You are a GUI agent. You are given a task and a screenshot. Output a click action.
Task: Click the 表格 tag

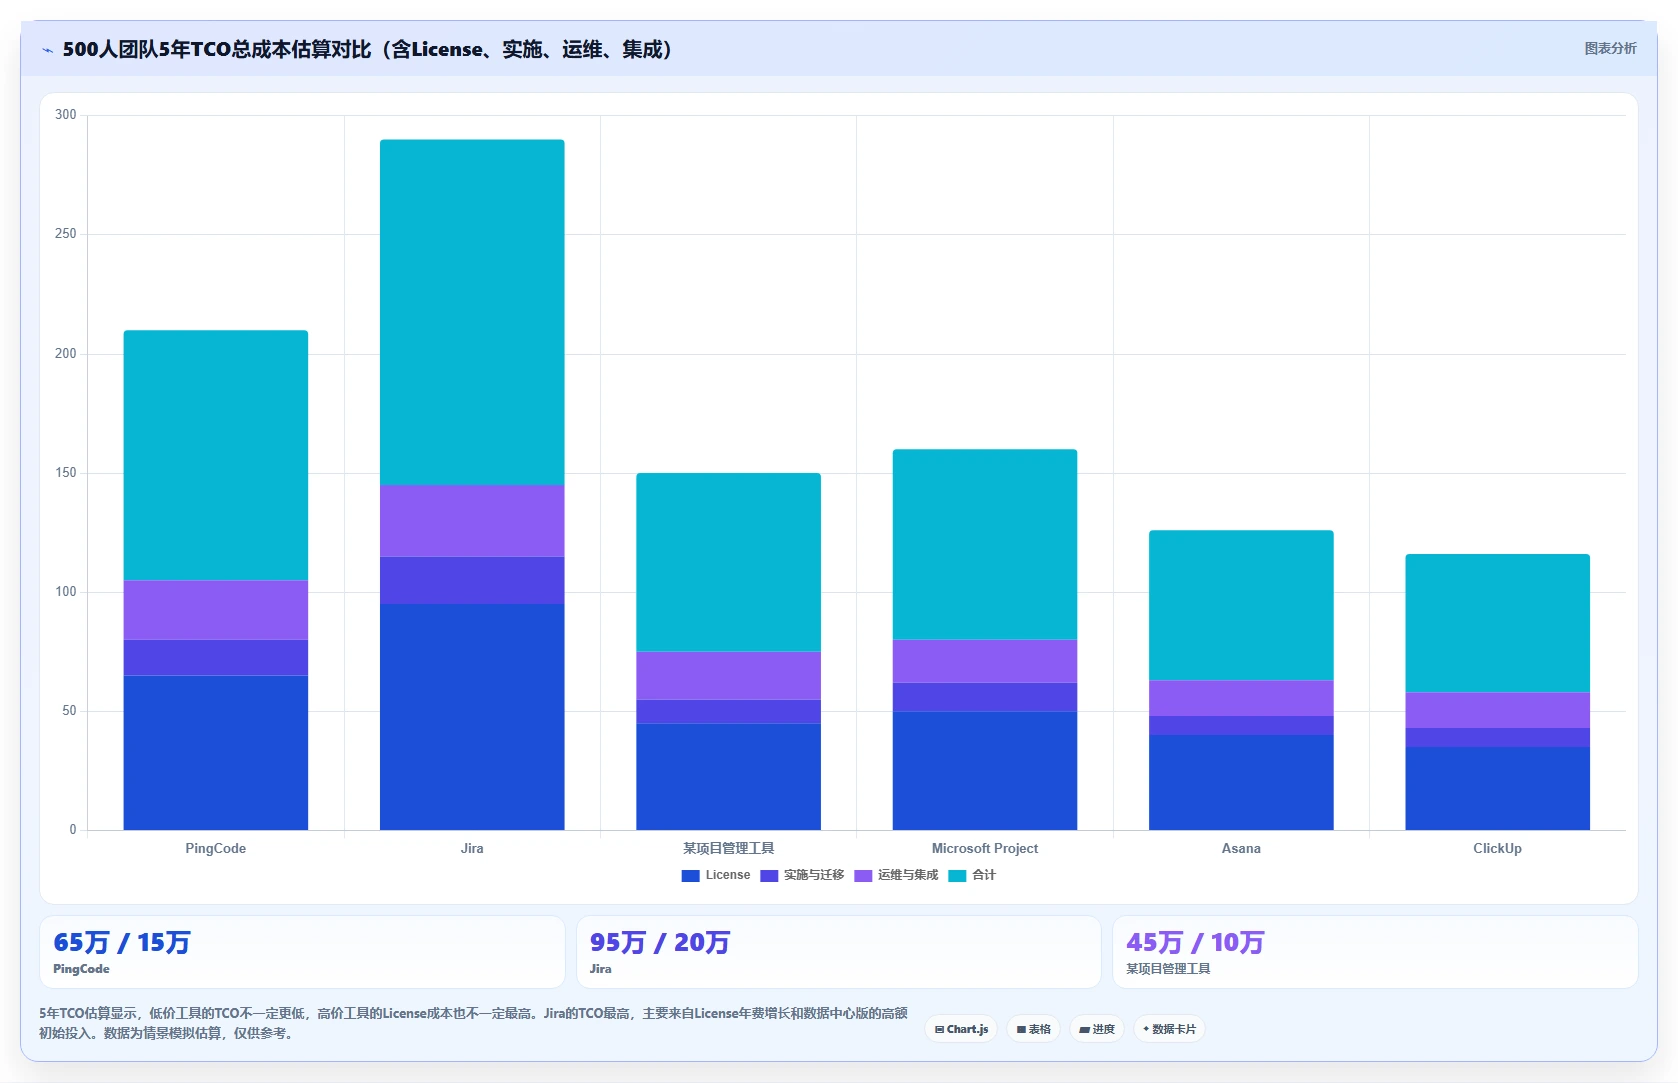(1034, 1029)
